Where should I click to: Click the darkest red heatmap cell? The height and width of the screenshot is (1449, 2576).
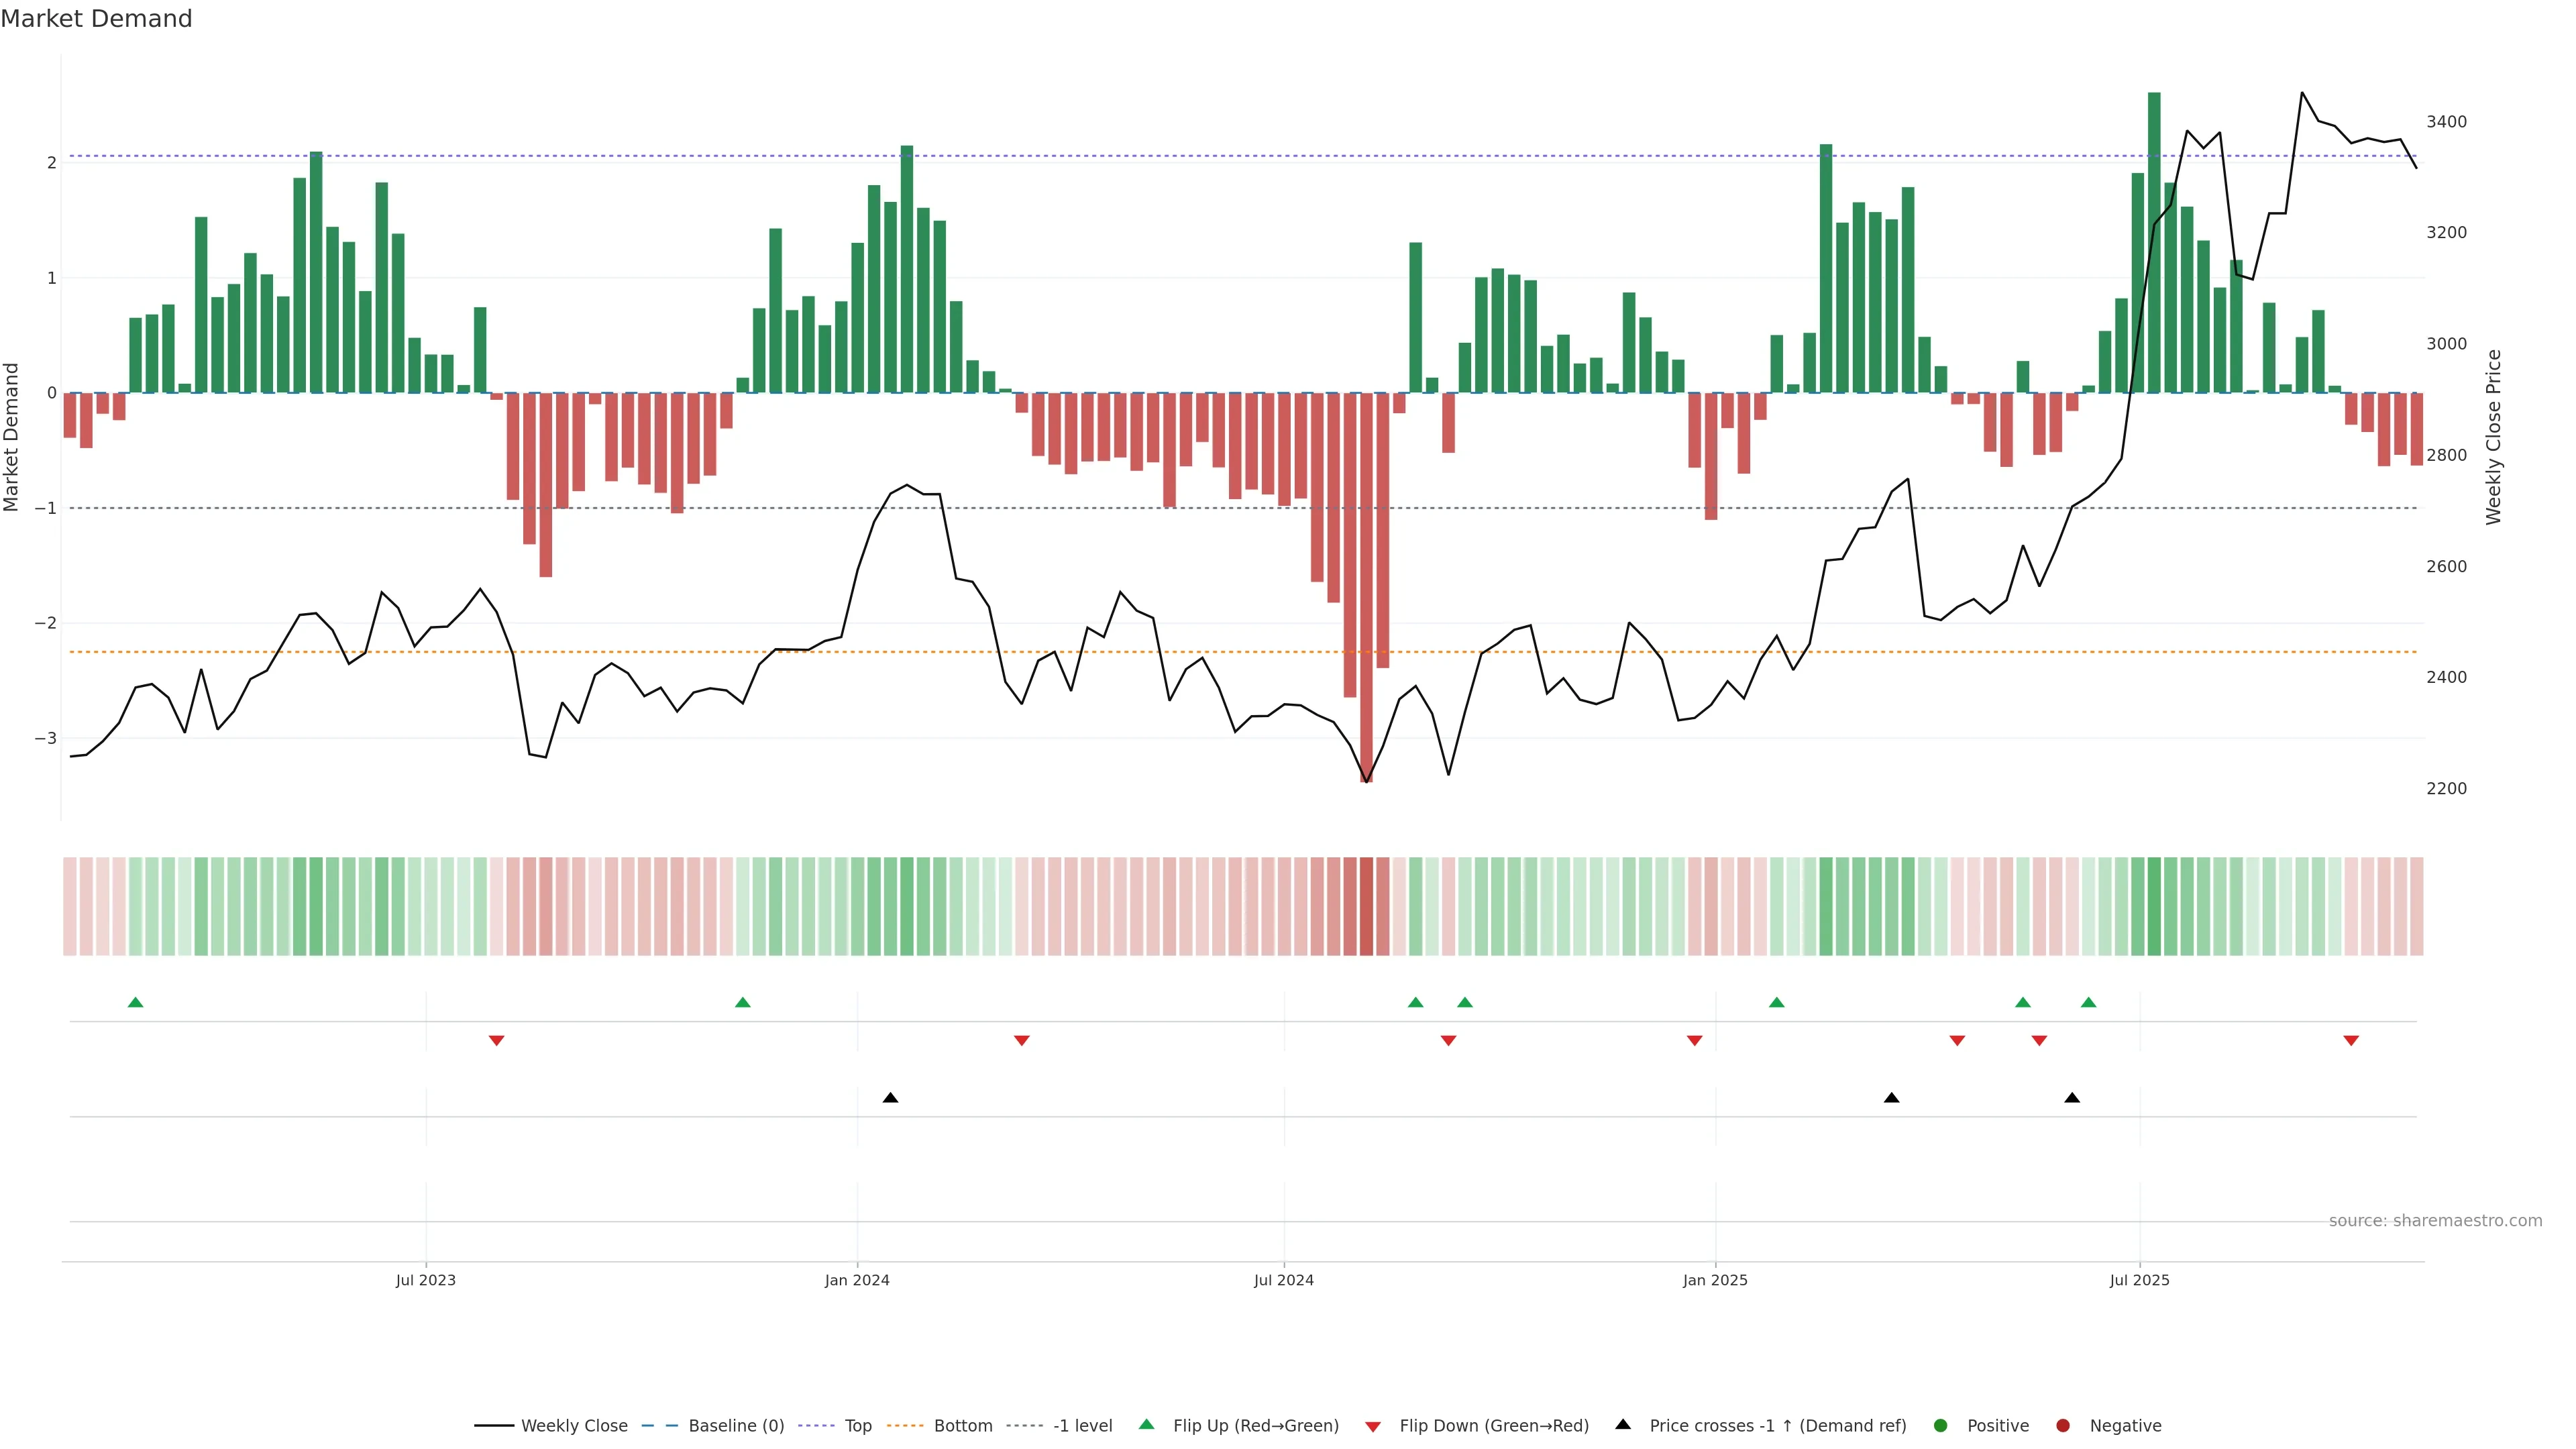tap(1366, 906)
